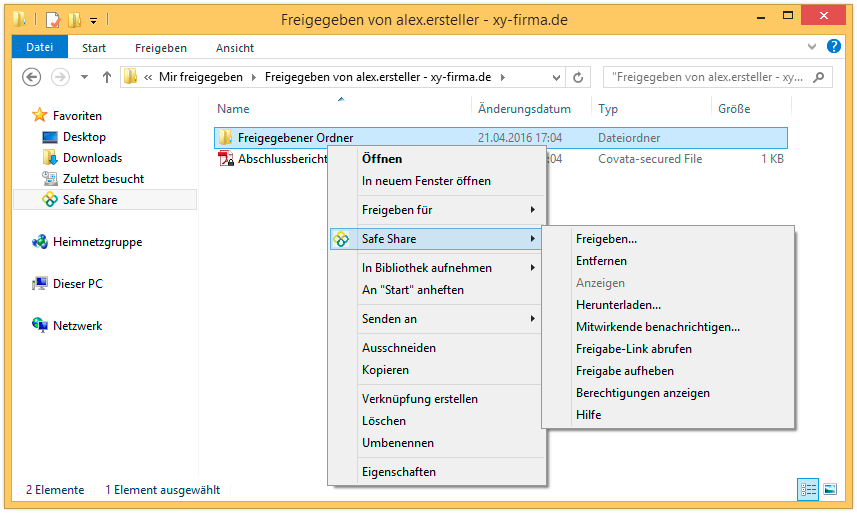Open the window system menu icon
857x513 pixels.
point(20,20)
